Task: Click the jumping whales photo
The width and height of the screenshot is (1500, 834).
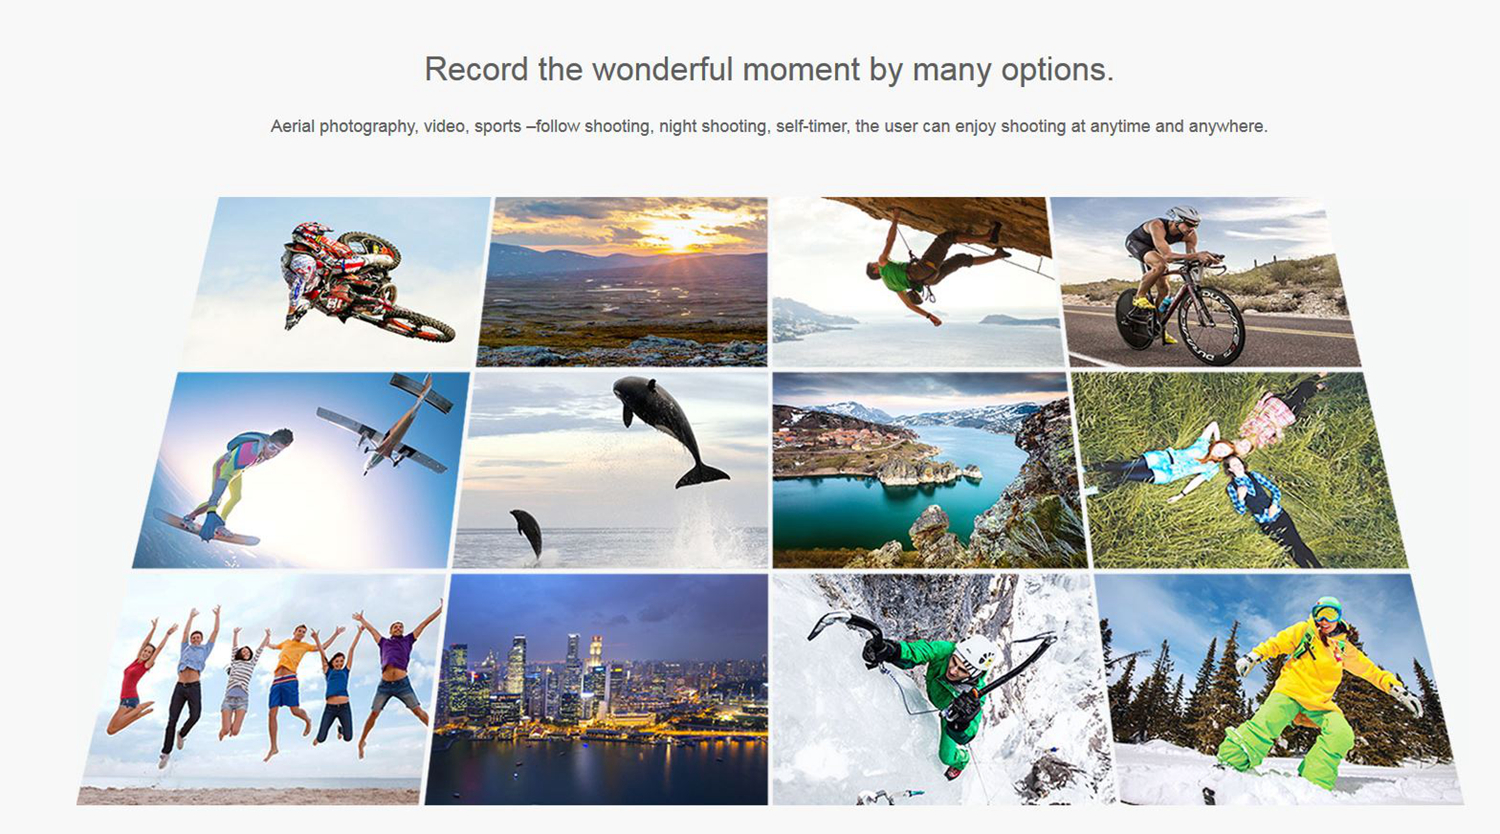Action: pyautogui.click(x=611, y=470)
